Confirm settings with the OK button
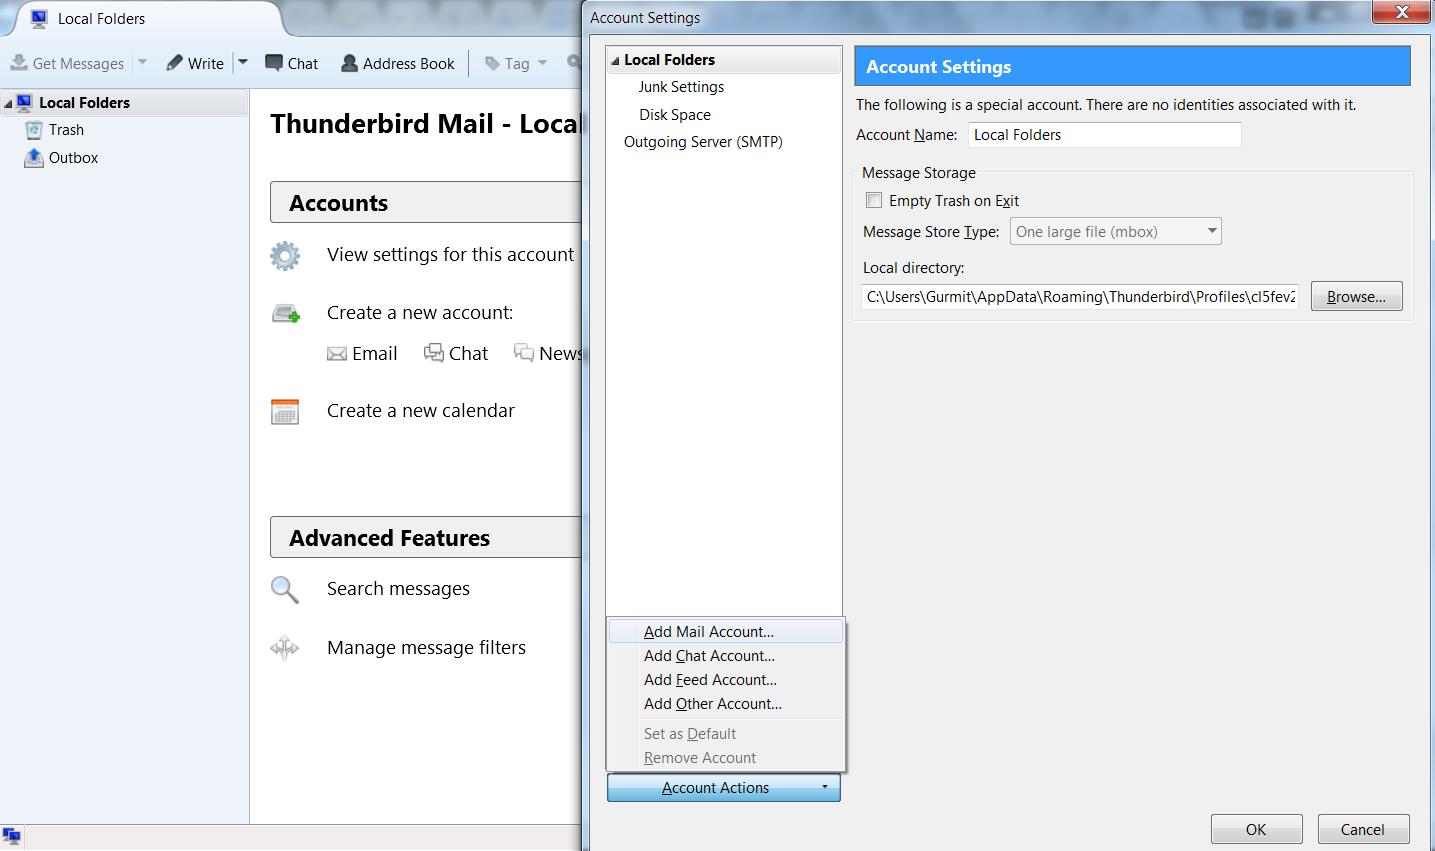The image size is (1435, 851). 1256,828
